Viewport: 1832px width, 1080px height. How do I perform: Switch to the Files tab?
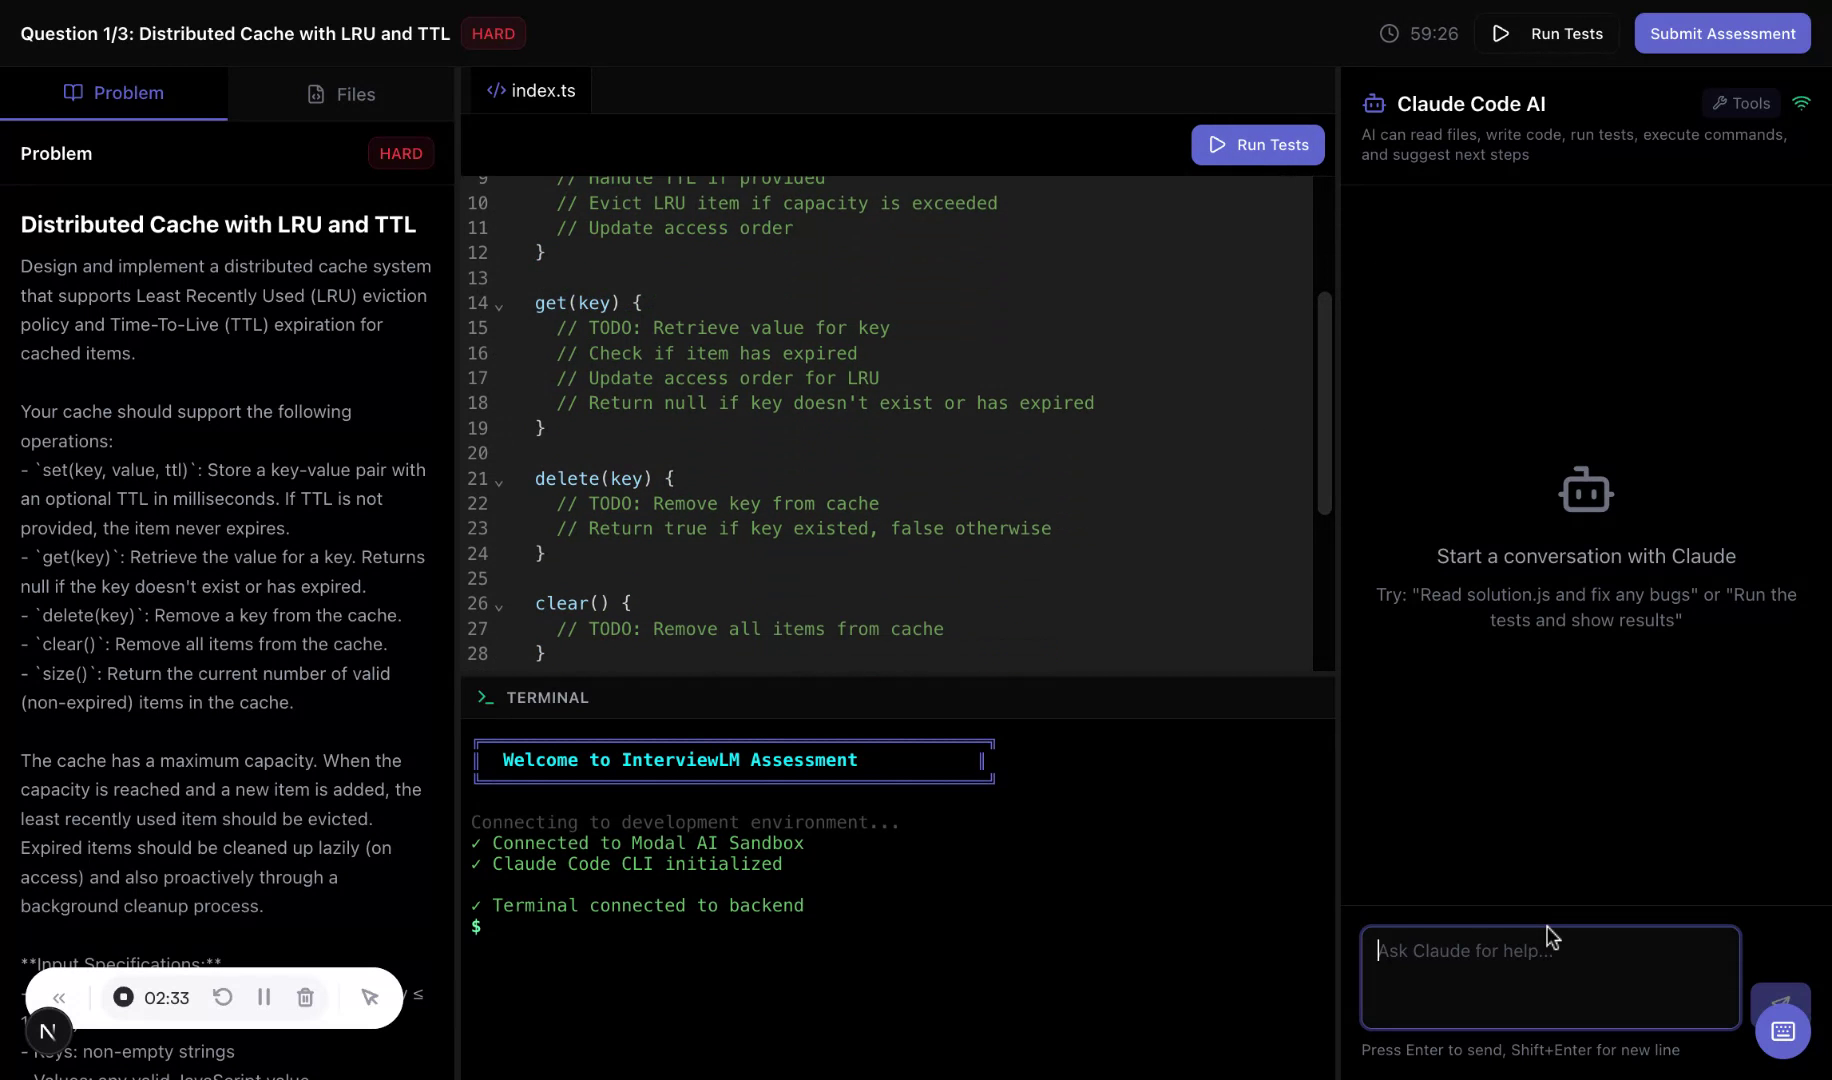tap(341, 93)
